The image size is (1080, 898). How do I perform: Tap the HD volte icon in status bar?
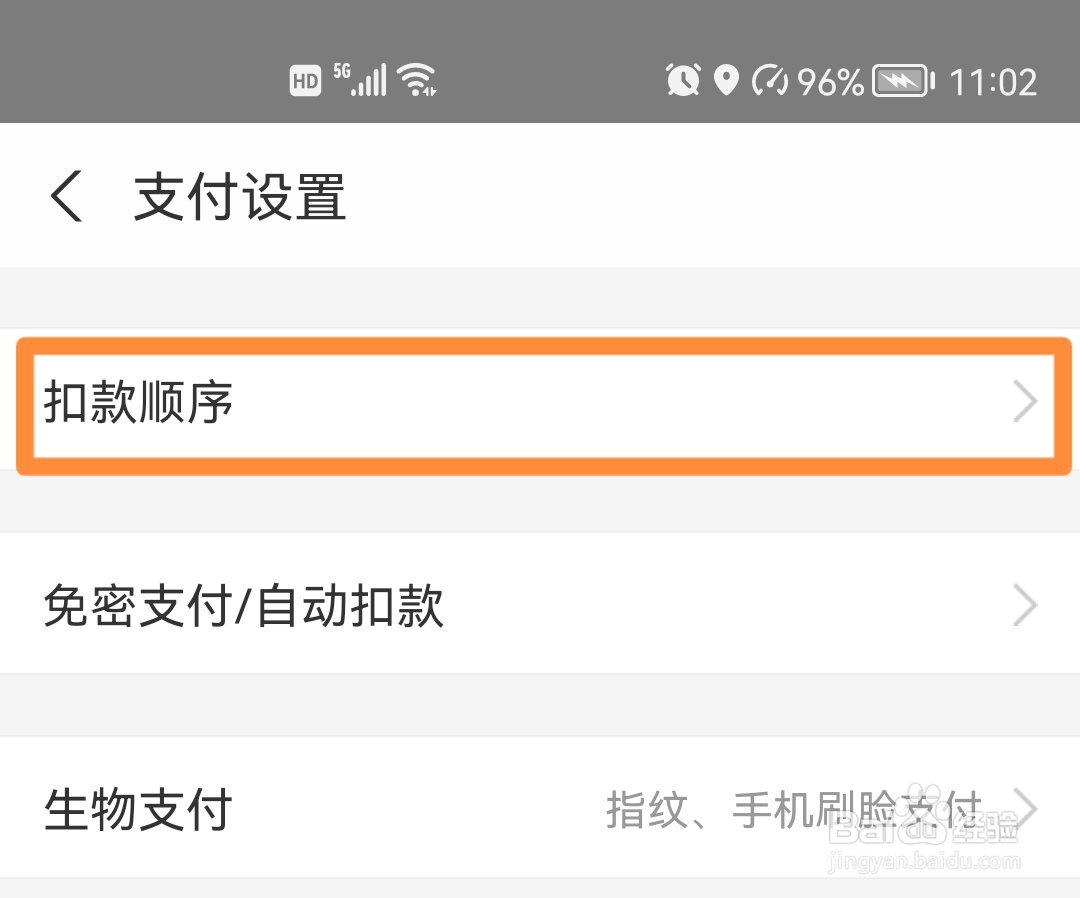coord(305,78)
